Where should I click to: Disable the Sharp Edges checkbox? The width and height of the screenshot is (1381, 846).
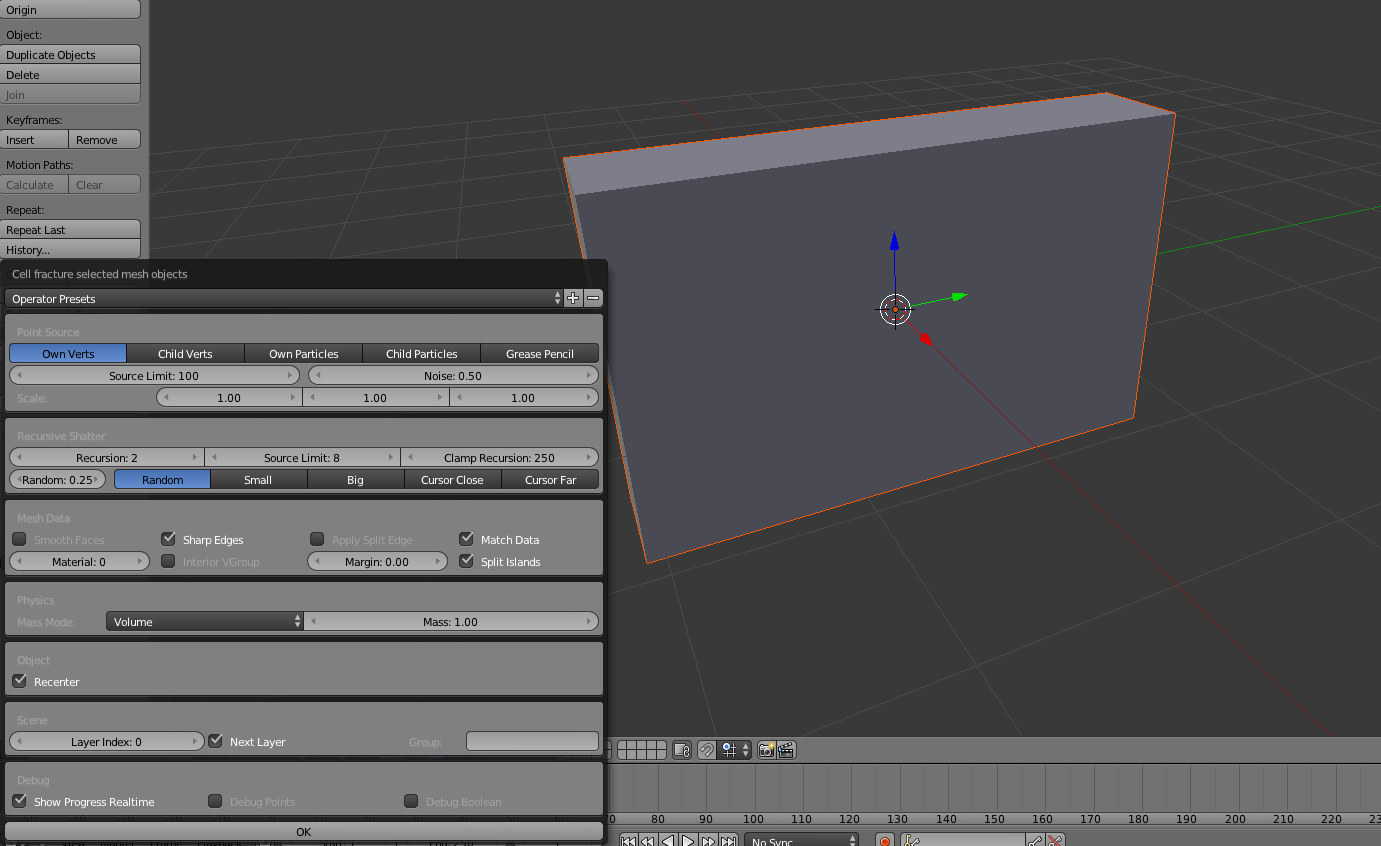click(167, 538)
